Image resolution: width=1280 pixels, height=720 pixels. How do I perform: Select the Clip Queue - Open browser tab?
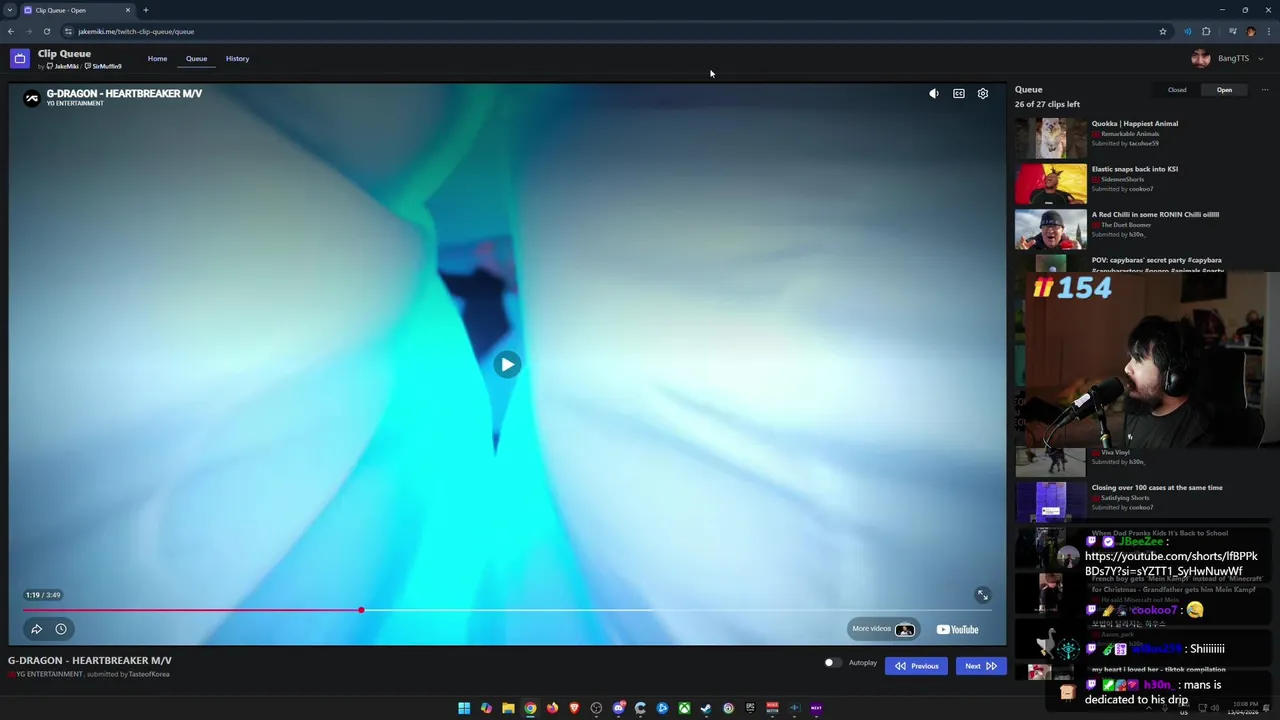coord(77,10)
